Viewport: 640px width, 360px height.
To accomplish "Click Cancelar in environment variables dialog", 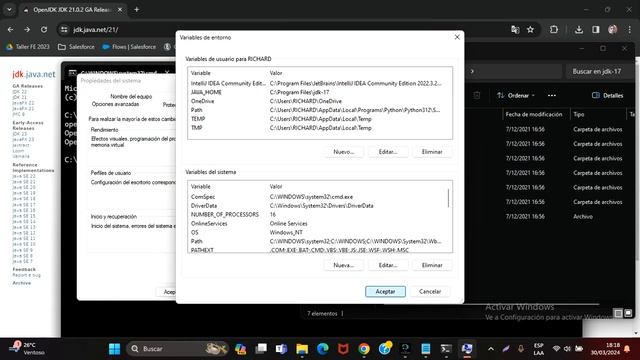I will point(430,291).
